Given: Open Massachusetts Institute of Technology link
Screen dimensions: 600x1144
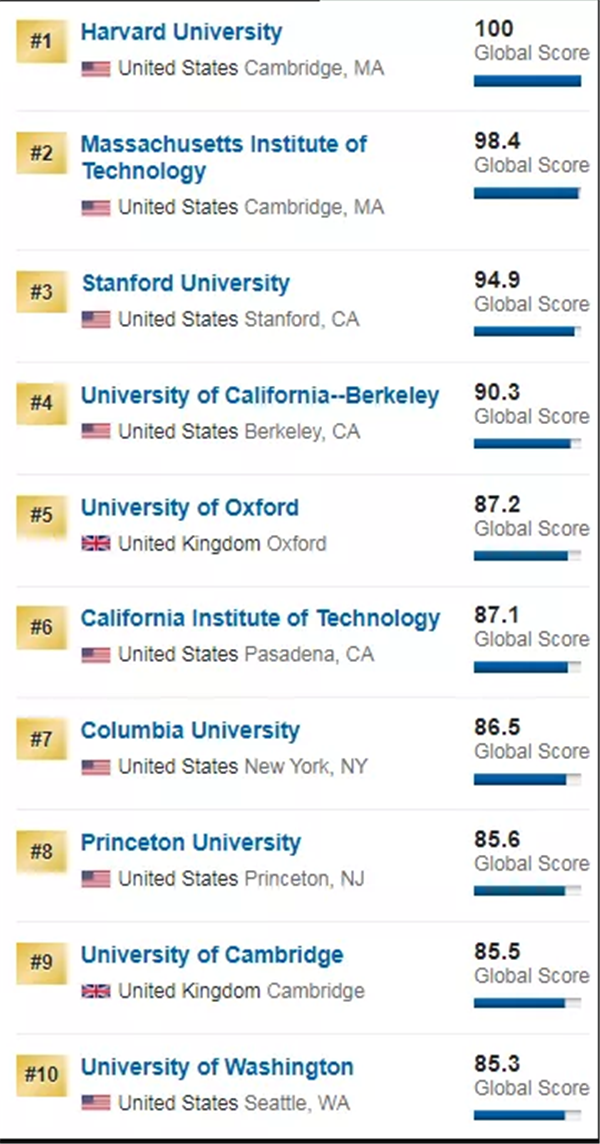Looking at the screenshot, I should pyautogui.click(x=223, y=157).
